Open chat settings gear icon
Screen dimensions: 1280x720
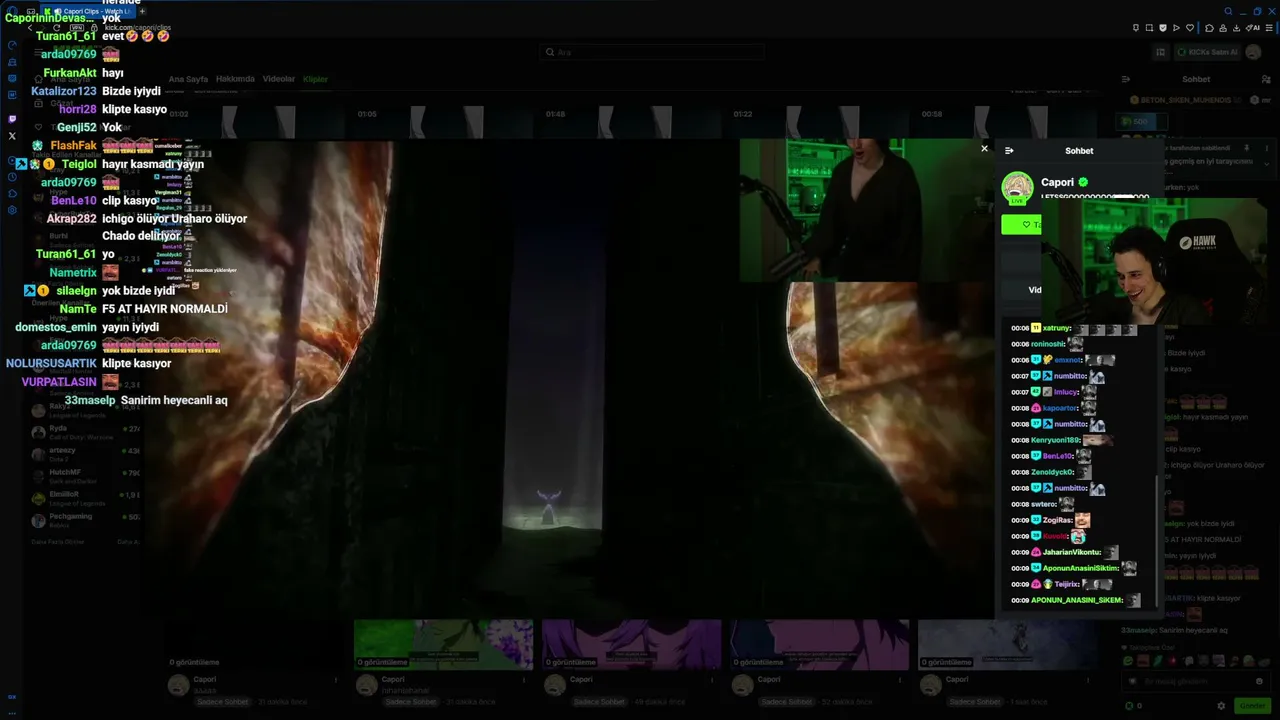1223,706
